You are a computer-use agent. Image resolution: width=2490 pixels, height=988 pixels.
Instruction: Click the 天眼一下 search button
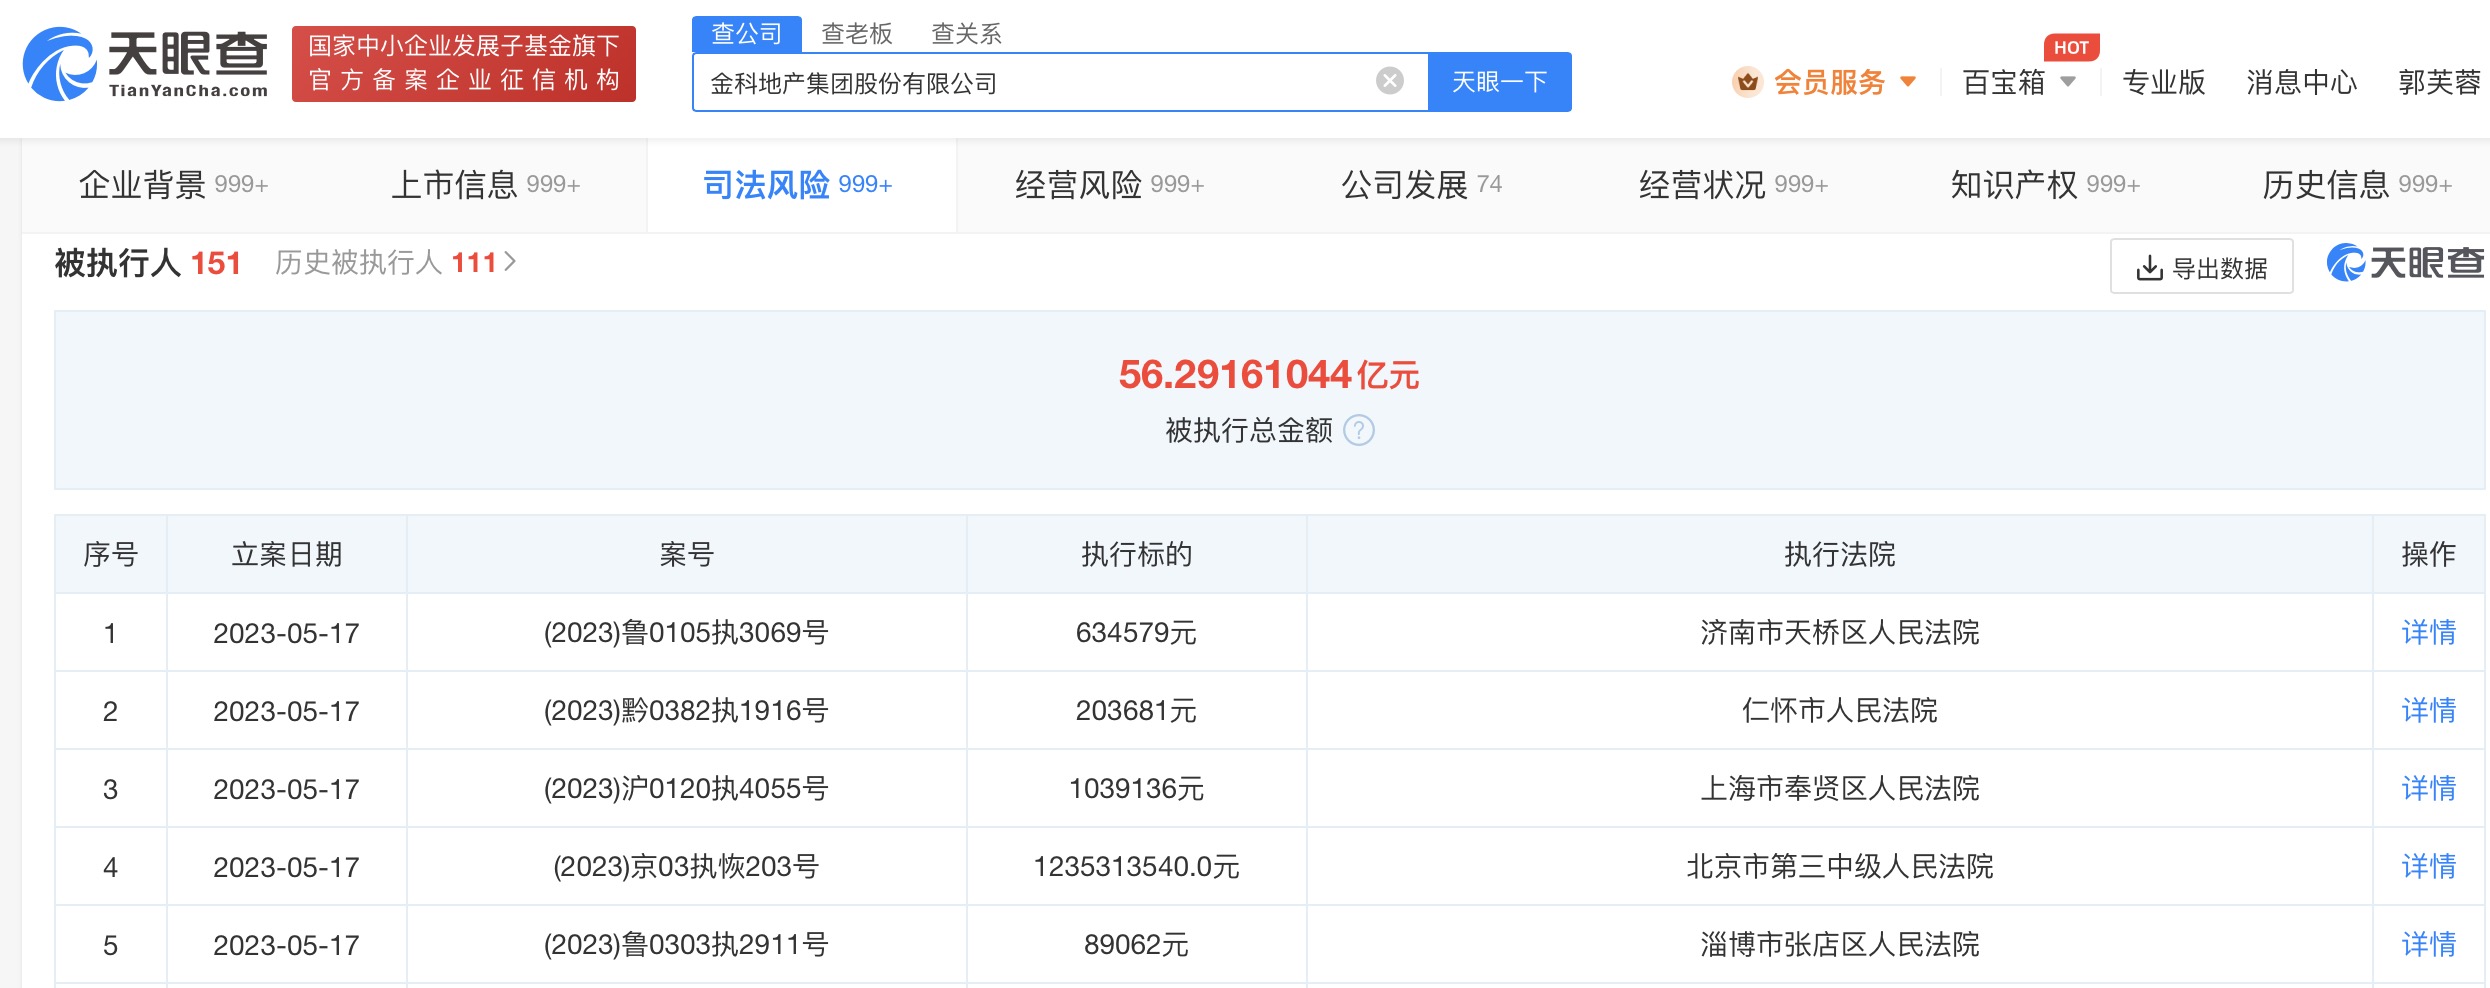1499,82
